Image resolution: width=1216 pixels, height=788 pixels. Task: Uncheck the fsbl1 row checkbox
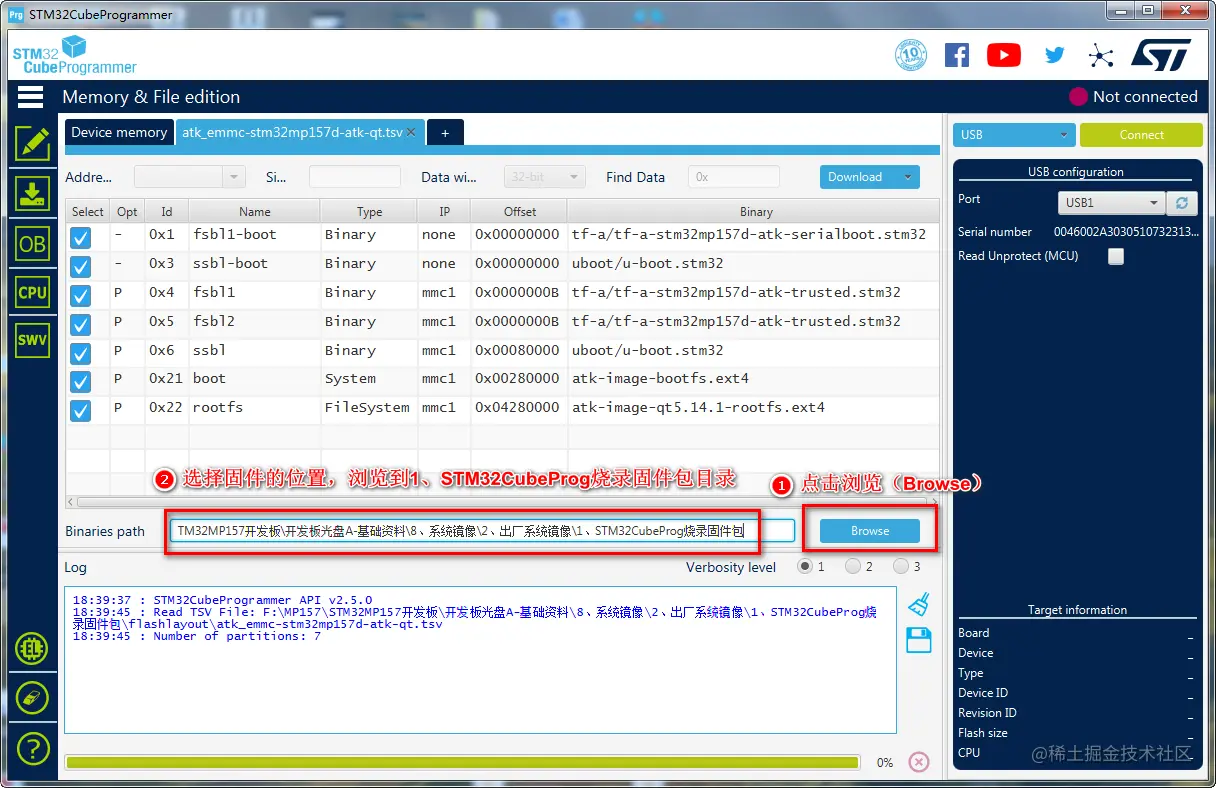click(x=81, y=296)
